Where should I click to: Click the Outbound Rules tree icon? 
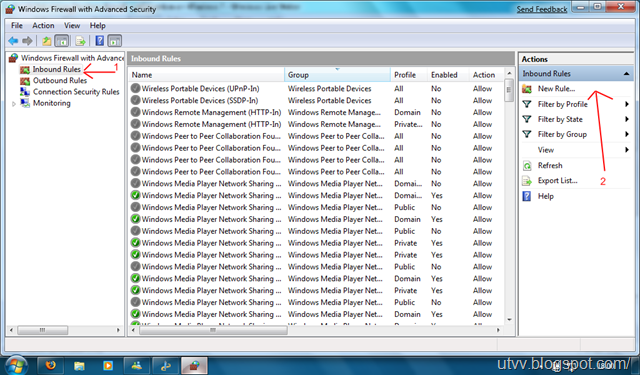point(25,81)
